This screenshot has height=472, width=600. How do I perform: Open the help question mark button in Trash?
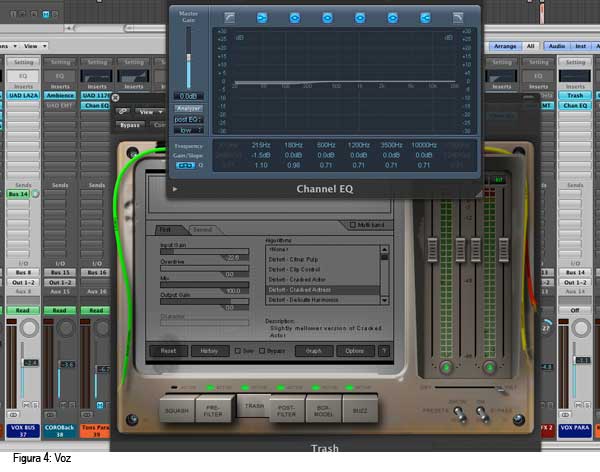(384, 351)
